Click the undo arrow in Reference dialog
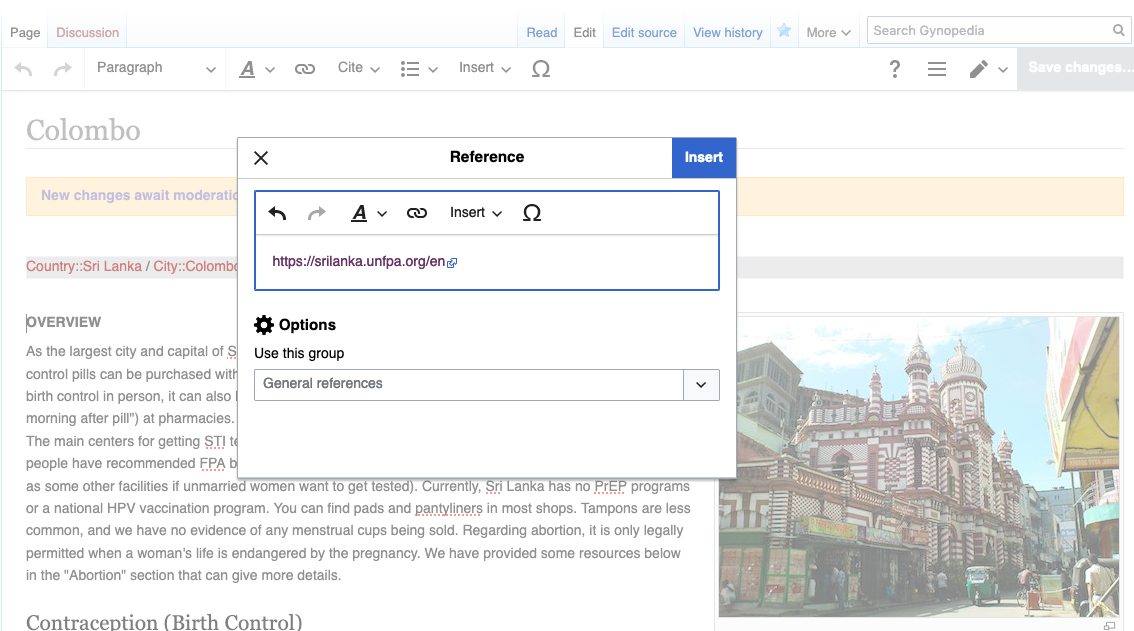 pos(278,213)
